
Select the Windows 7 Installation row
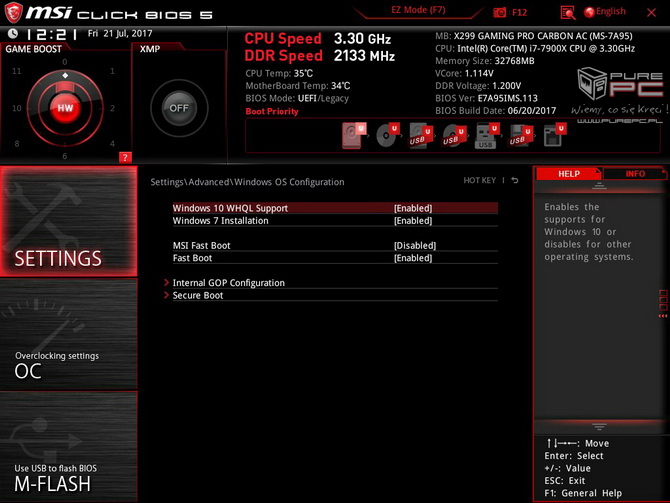[x=335, y=221]
